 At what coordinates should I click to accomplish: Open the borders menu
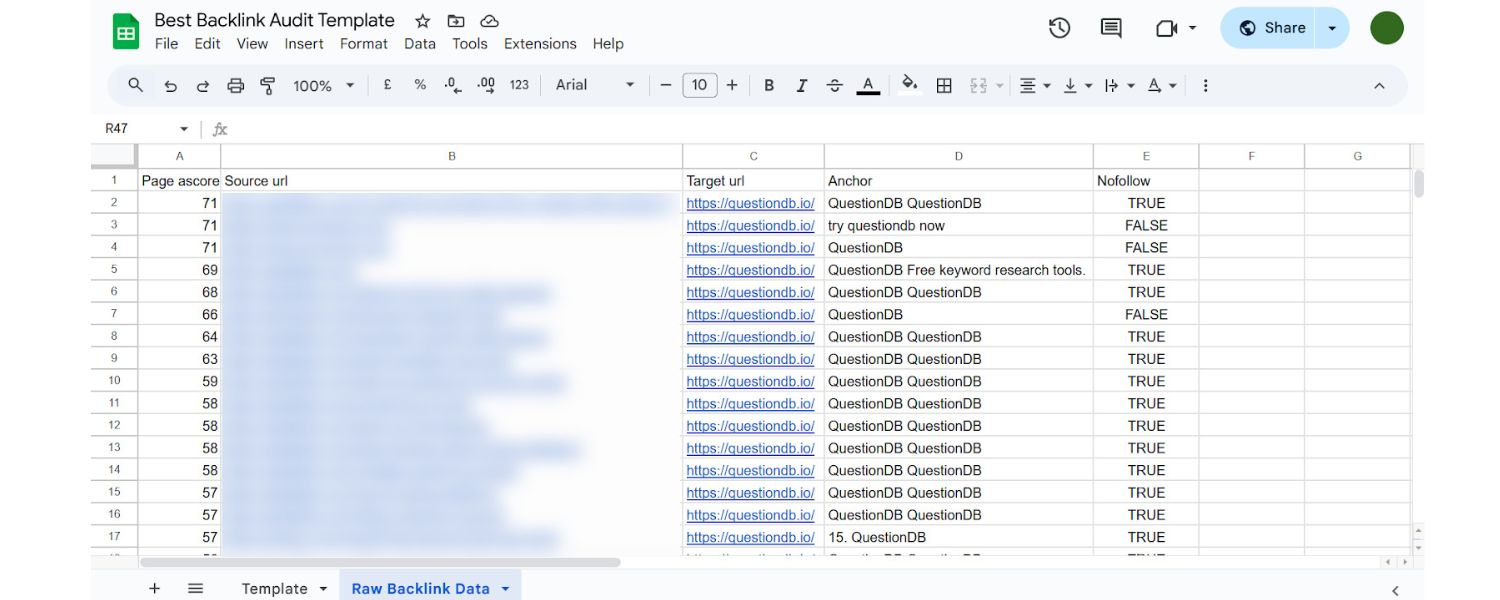942,85
